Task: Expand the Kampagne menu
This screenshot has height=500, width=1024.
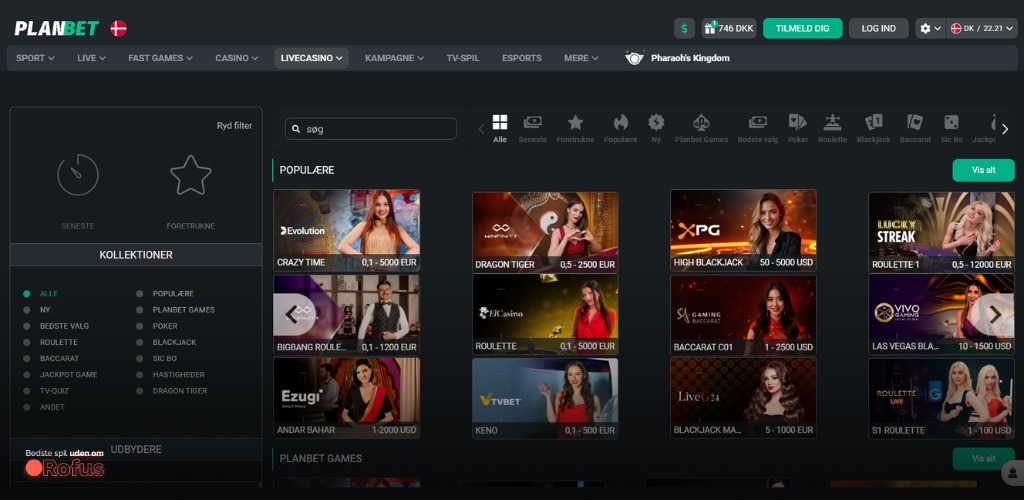Action: tap(394, 58)
